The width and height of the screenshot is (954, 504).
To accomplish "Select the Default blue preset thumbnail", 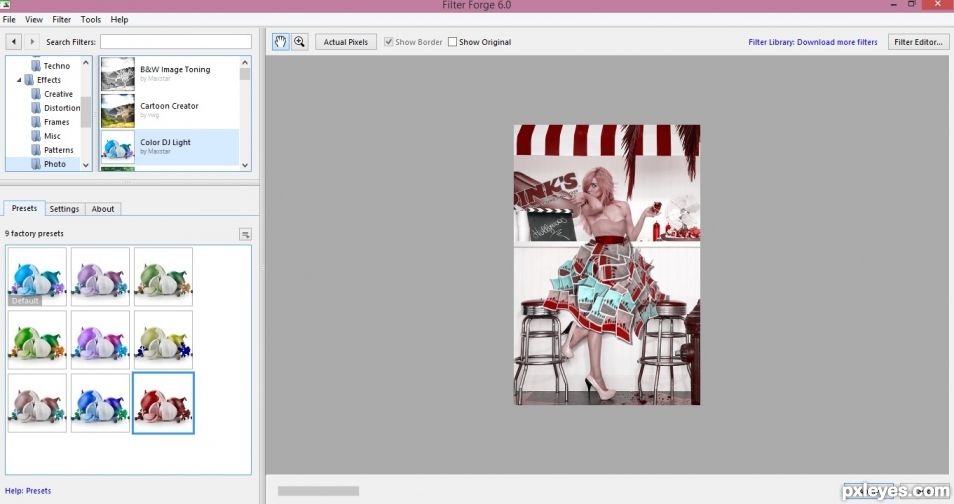I will (x=37, y=276).
